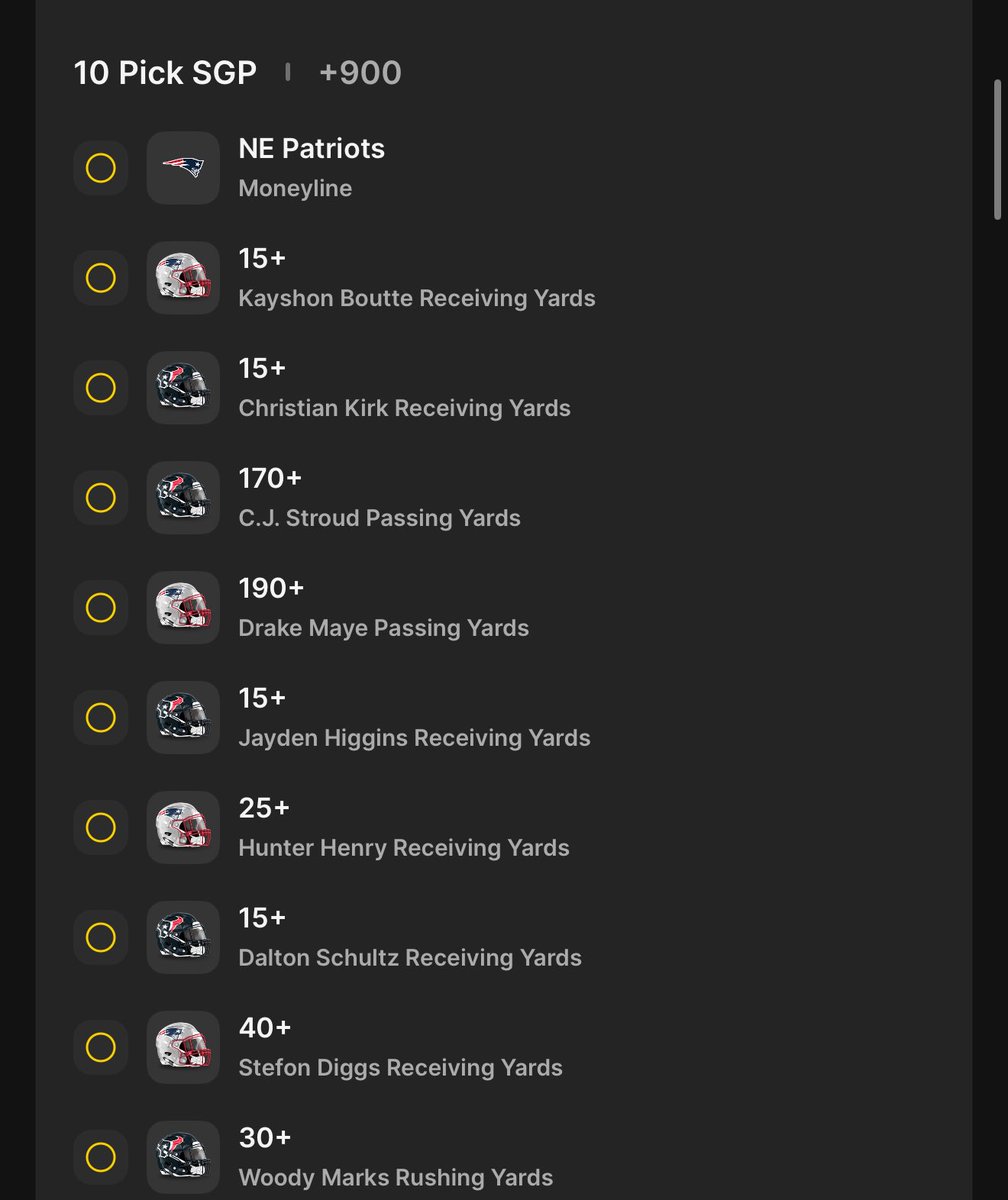Click "Hunter Henry Receiving Yards" label
The height and width of the screenshot is (1200, 1008).
coord(404,848)
